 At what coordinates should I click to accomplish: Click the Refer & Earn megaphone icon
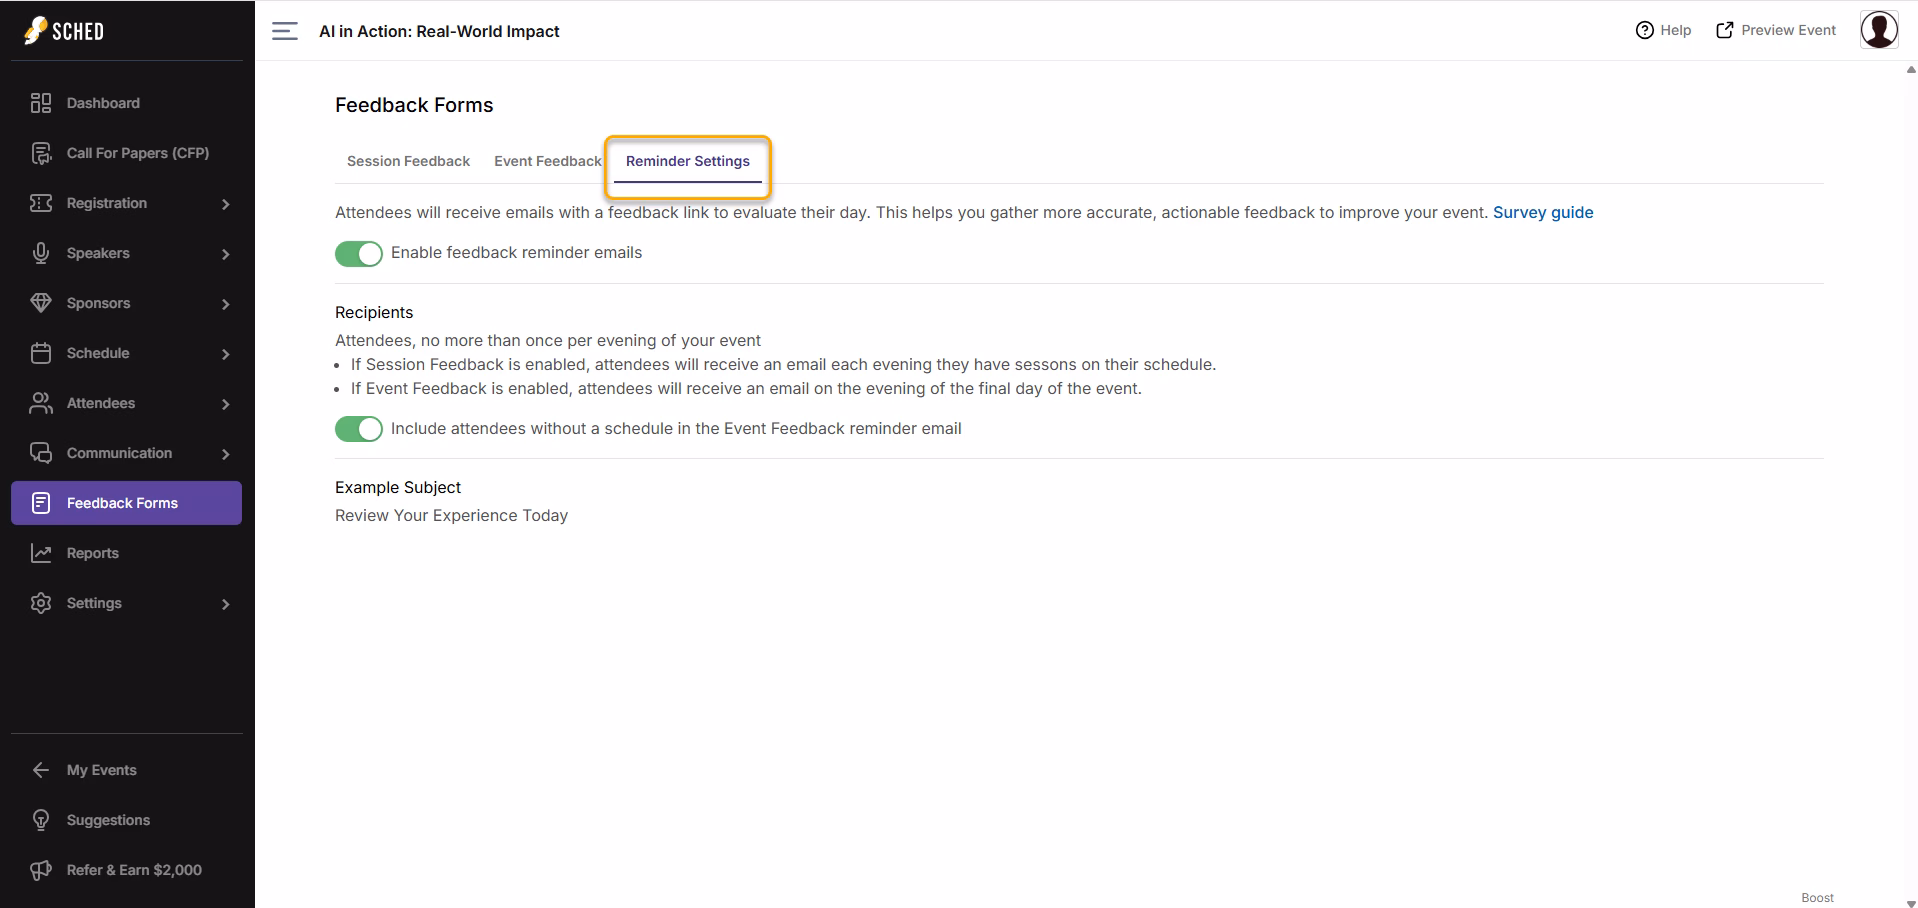click(x=41, y=870)
